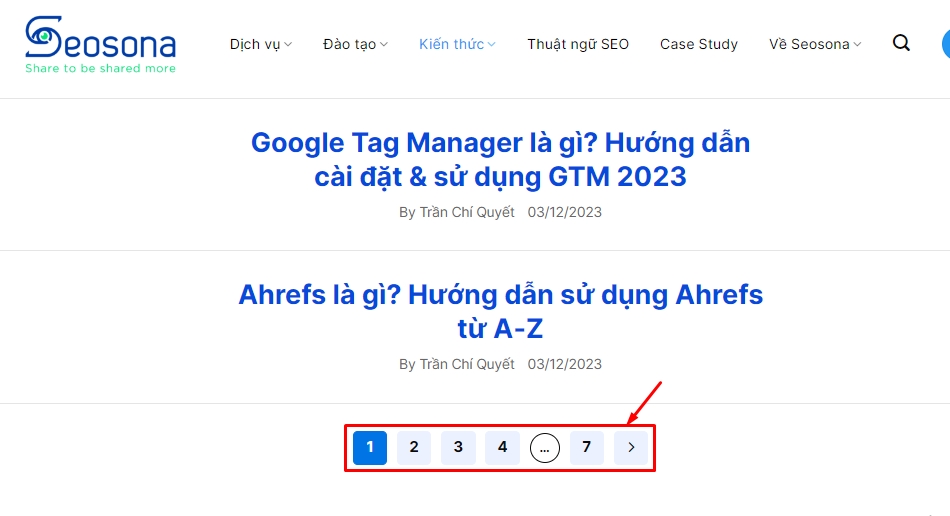Expand the Đào tạo dropdown menu
Screen dimensions: 950x516
click(355, 44)
